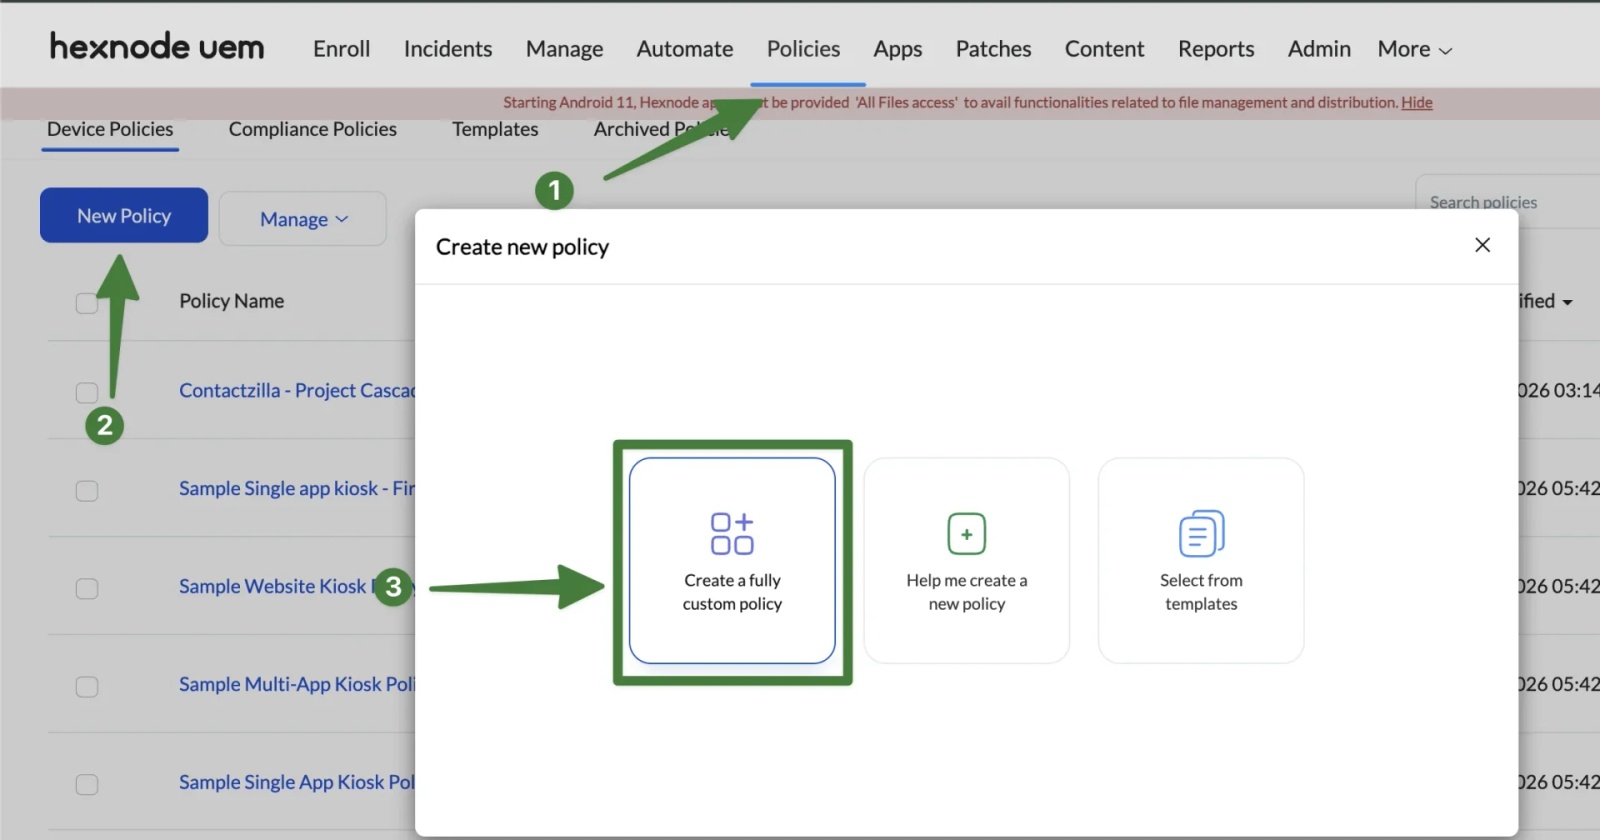Screen dimensions: 1600x840
Task: Open the Sample Multi-App Kiosk policy
Action: 296,684
